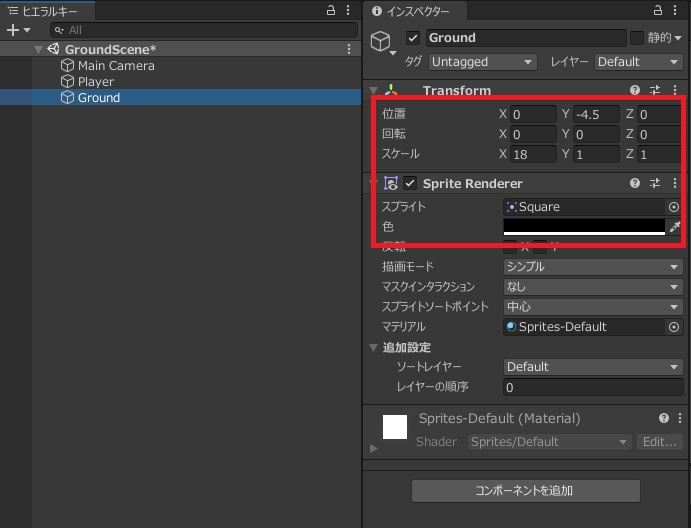Viewport: 691px width, 528px height.
Task: Open Sprites-Default material options menu
Action: [680, 418]
